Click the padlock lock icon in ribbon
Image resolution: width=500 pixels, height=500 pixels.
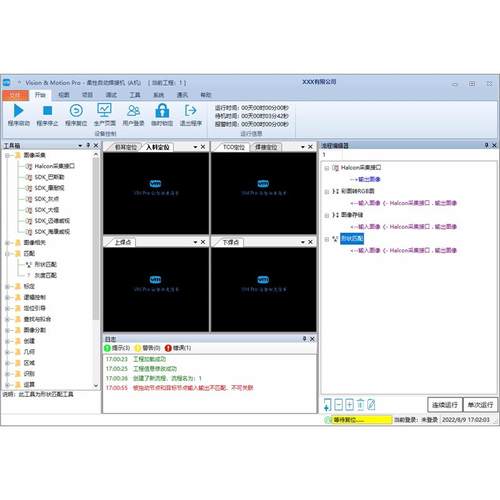(x=162, y=110)
